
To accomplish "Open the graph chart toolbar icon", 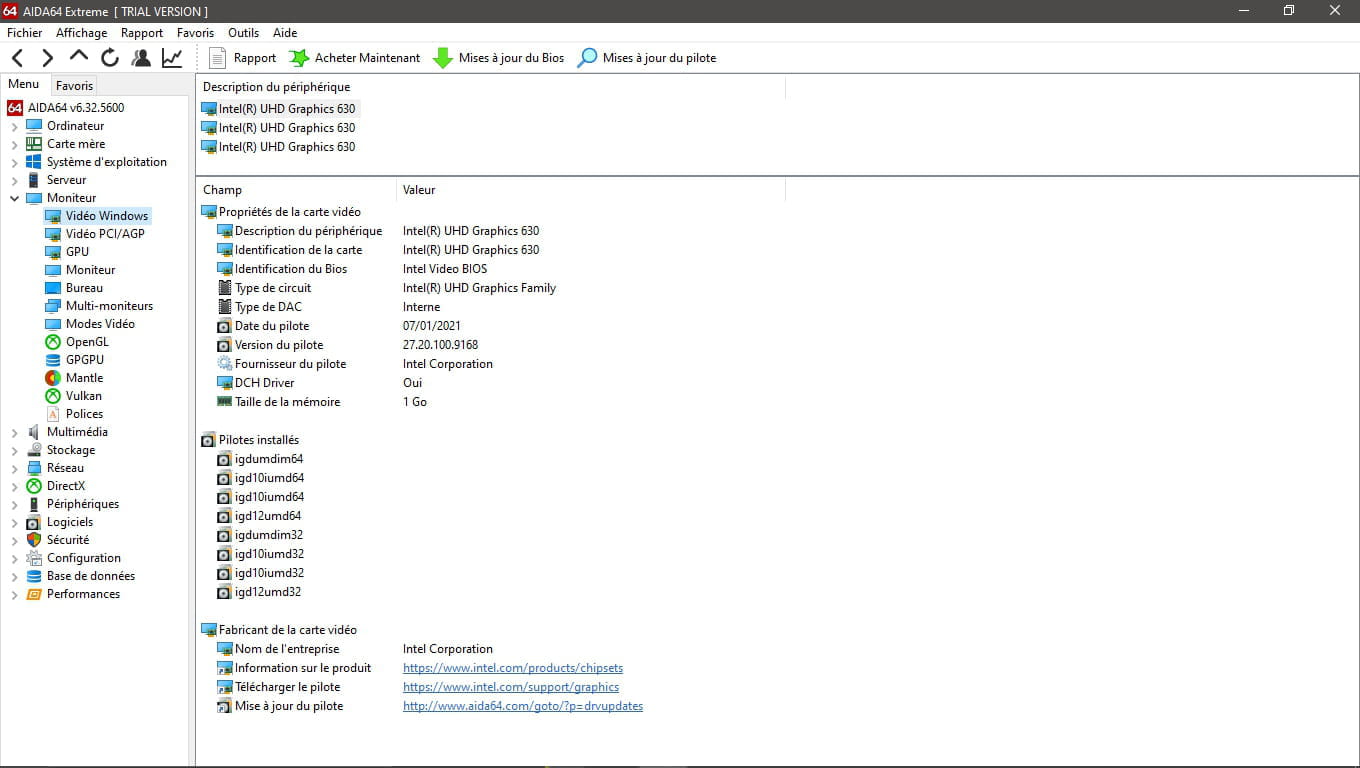I will pyautogui.click(x=172, y=58).
